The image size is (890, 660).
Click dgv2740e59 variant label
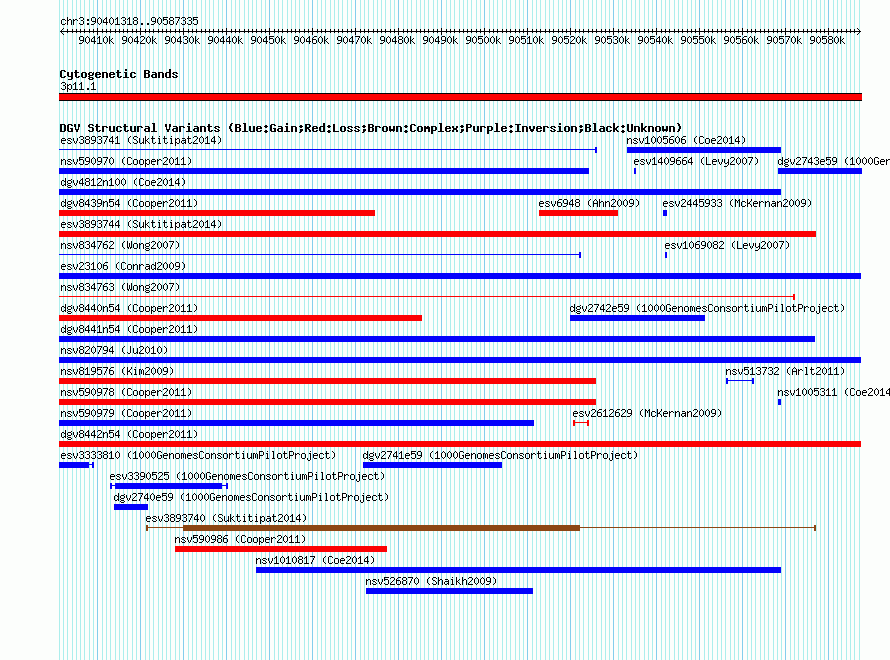point(251,497)
